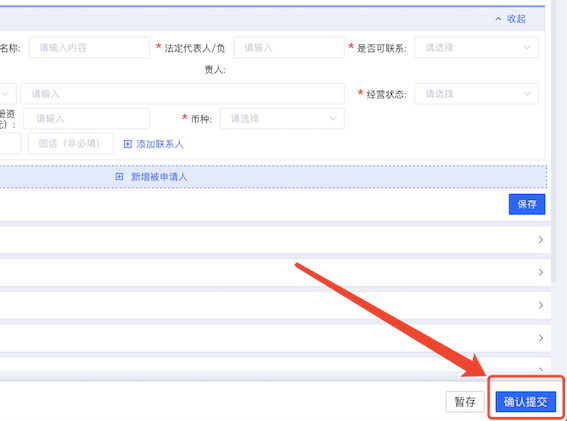Expand the first collapsed section chevron
Viewport: 567px width, 421px height.
pos(541,239)
